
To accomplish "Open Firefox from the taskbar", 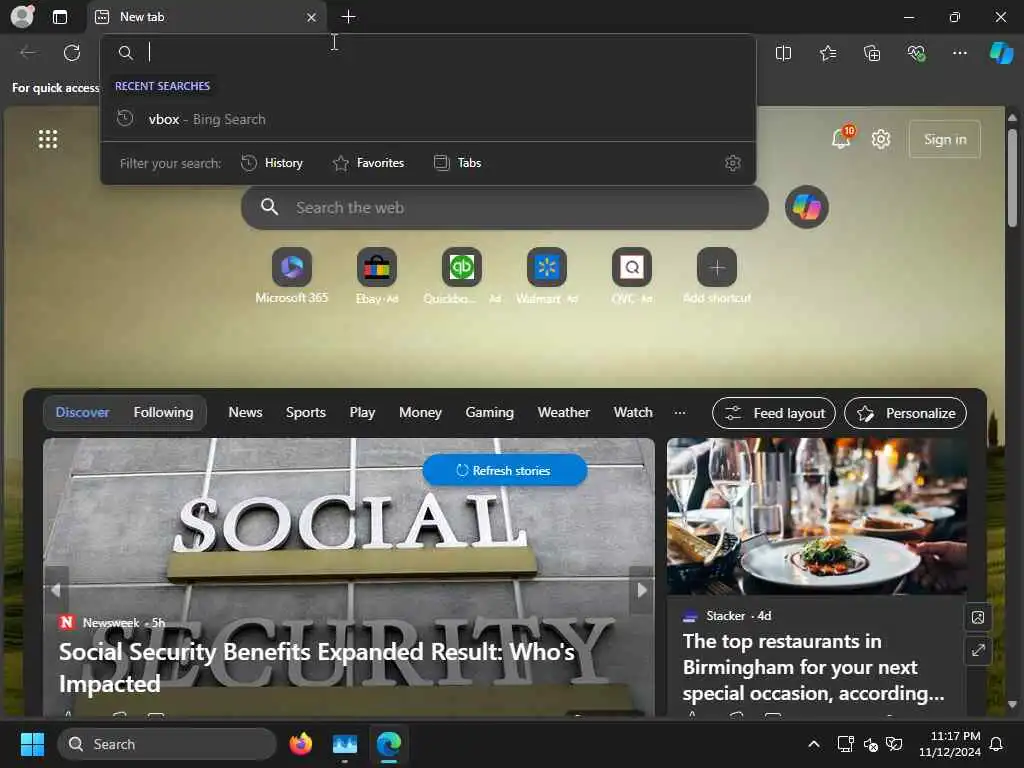I will pyautogui.click(x=300, y=744).
